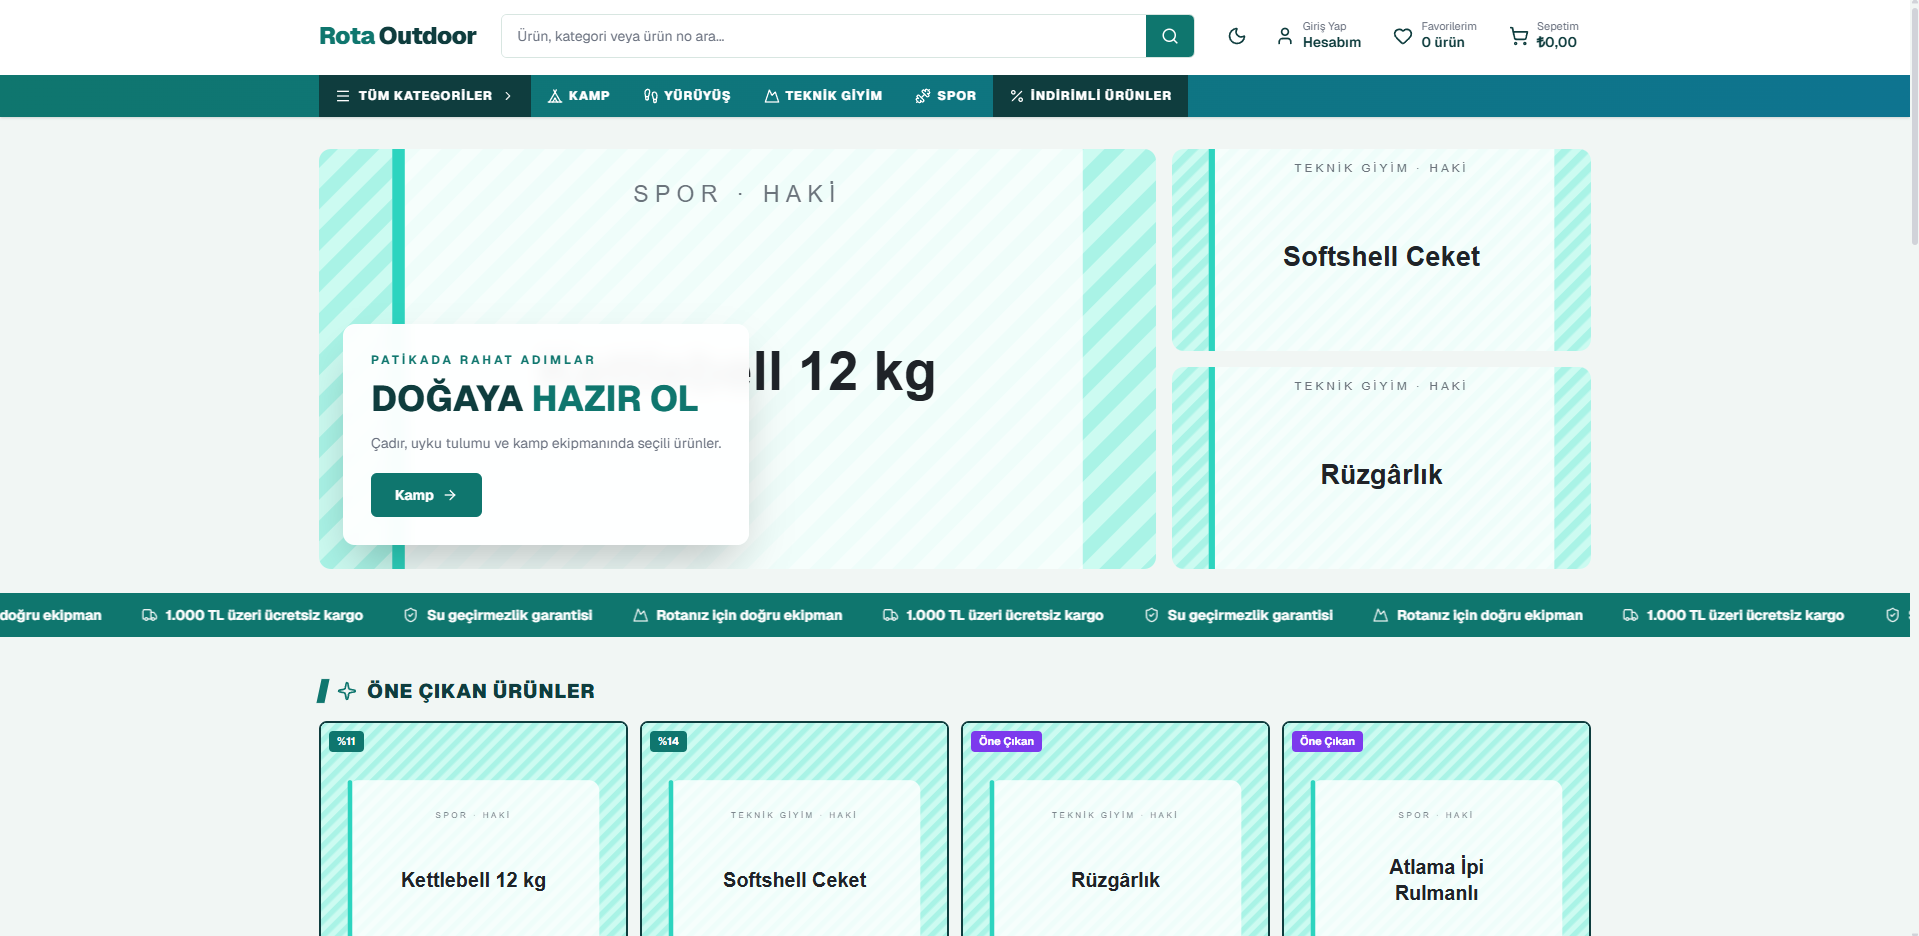The height and width of the screenshot is (936, 1919).
Task: Open Kettlebell 12 kg product card
Action: coord(473,830)
